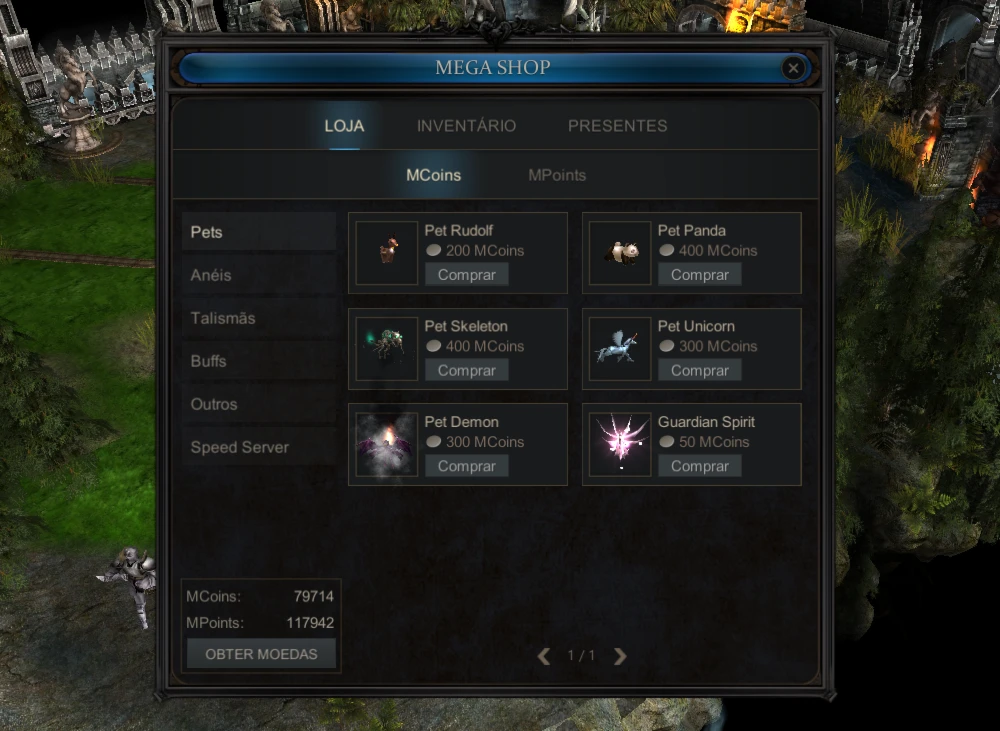The width and height of the screenshot is (1000, 731).
Task: Click the Obter Moedas button
Action: [x=261, y=654]
